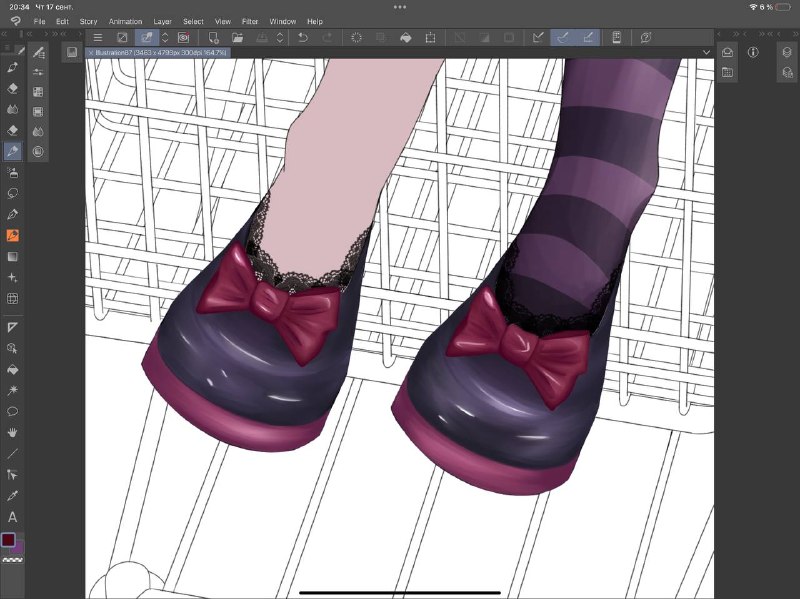Select the Hand move tool
800x599 pixels.
tap(13, 432)
